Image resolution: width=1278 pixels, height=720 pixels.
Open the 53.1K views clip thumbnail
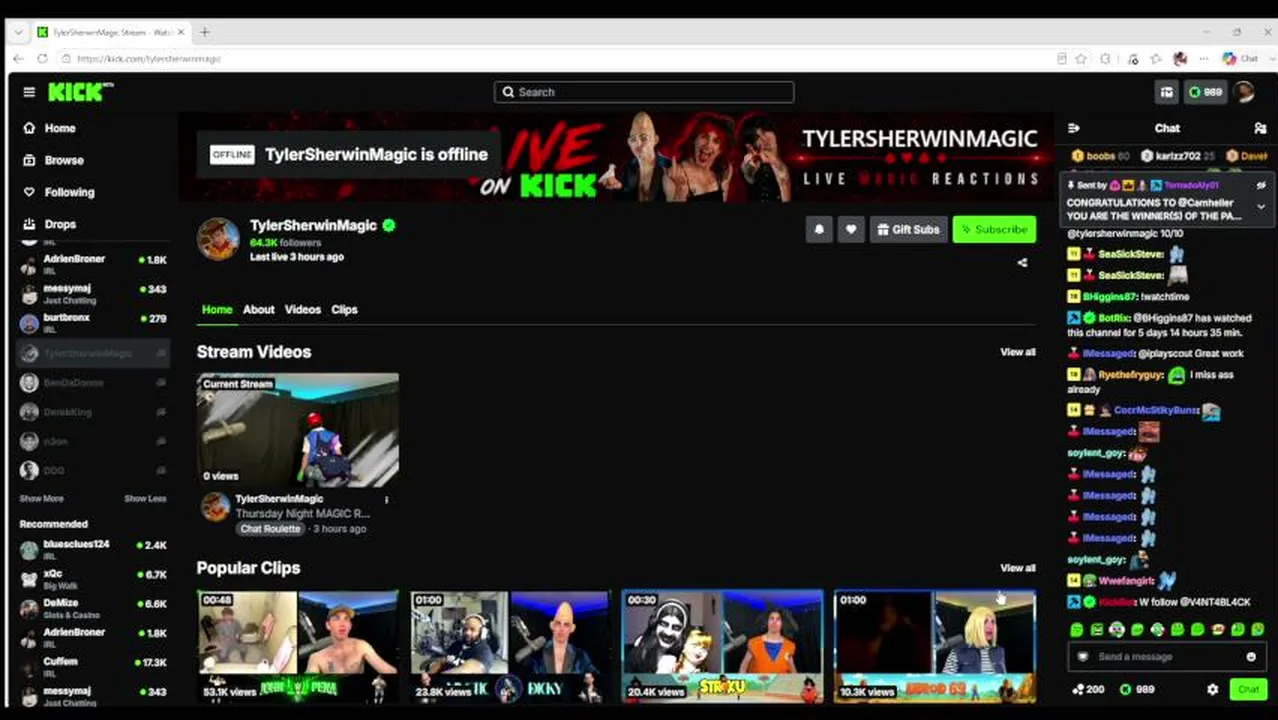tap(298, 646)
